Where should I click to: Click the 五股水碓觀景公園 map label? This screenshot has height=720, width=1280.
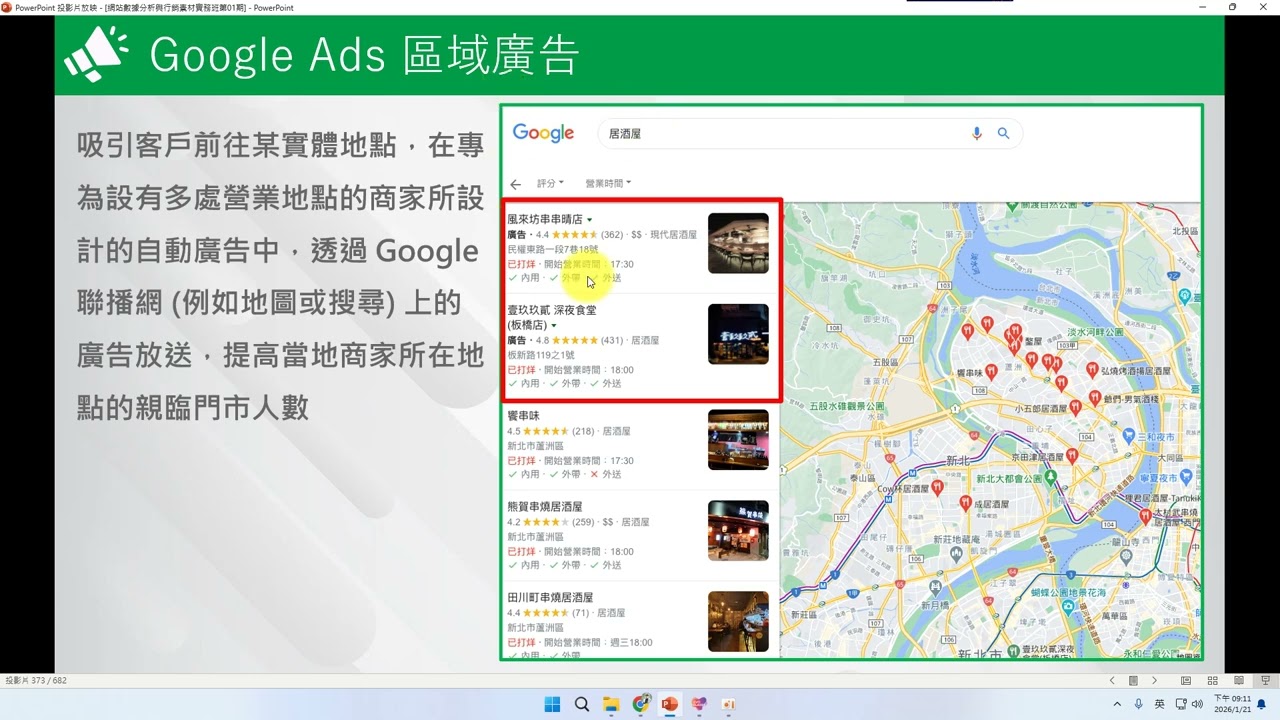click(847, 407)
